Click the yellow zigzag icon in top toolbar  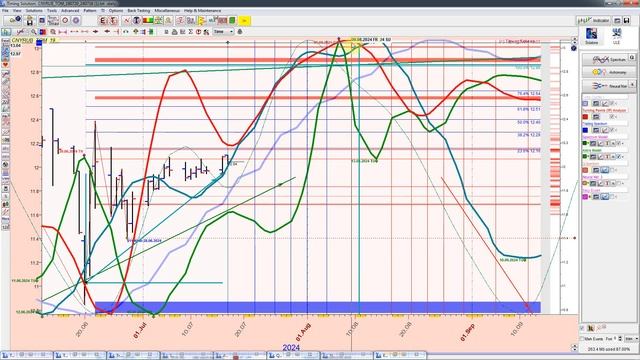click(x=202, y=20)
